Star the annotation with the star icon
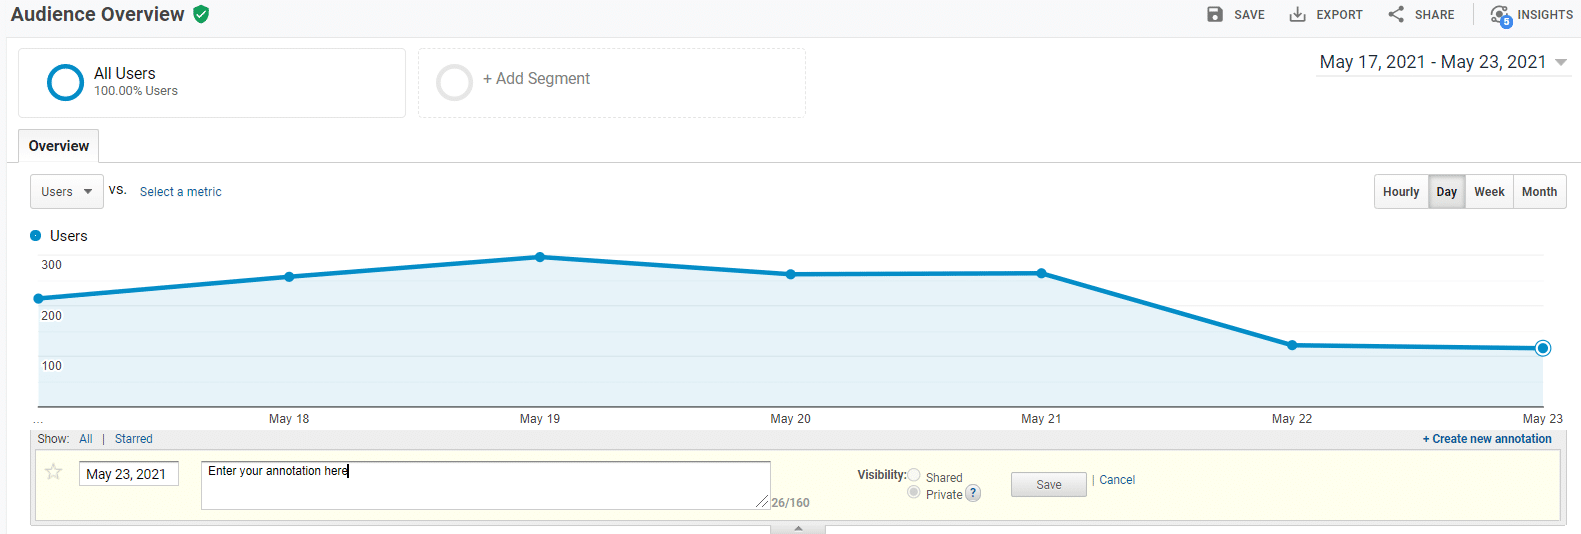This screenshot has width=1581, height=534. click(x=54, y=472)
